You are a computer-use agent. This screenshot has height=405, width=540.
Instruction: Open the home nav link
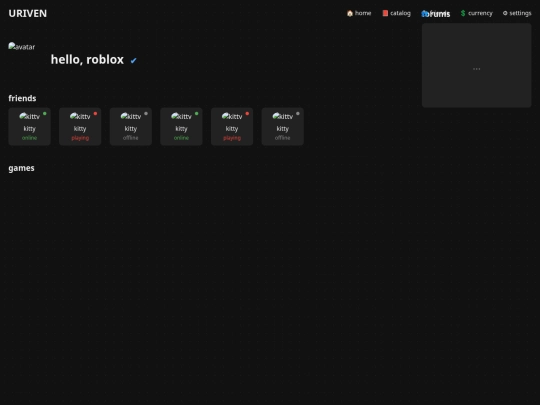click(359, 13)
